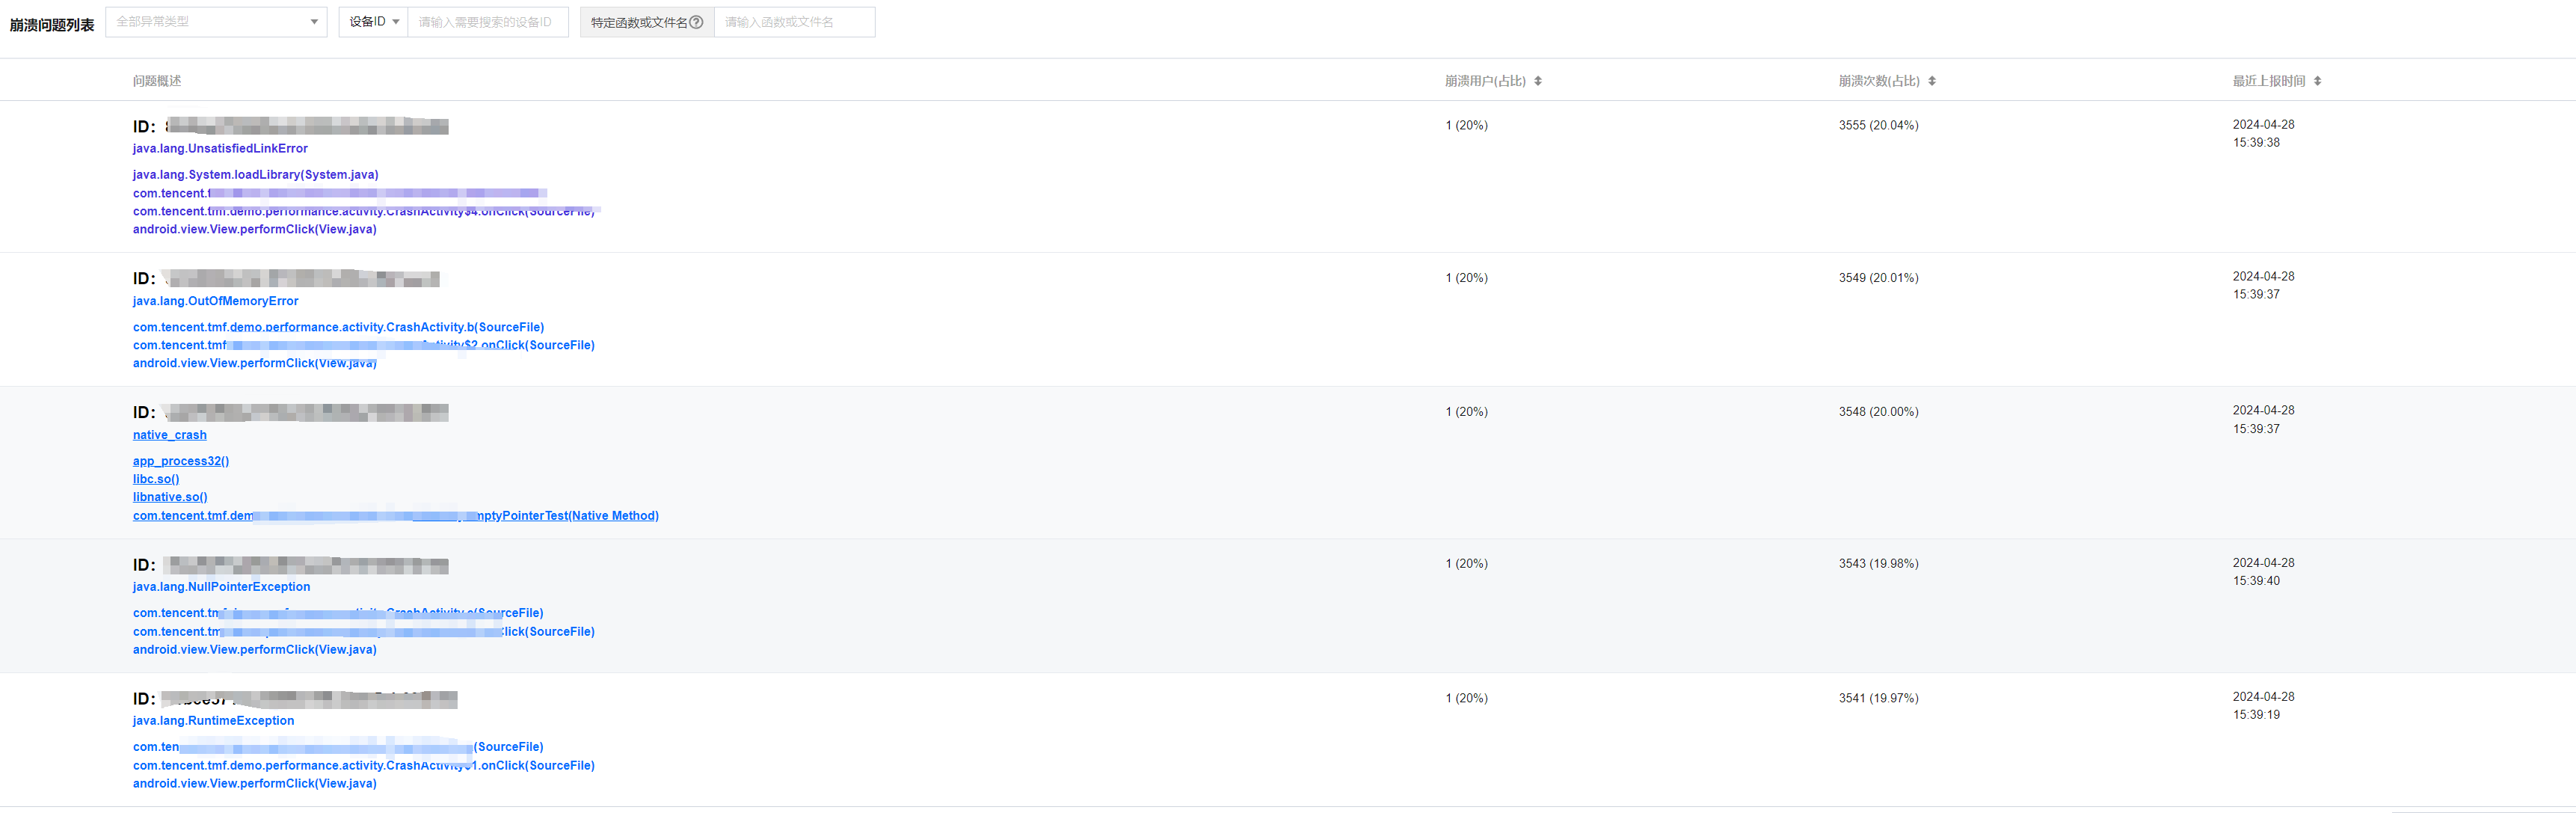This screenshot has width=2576, height=813.
Task: Click the 3555 (20.04%) crash count cell
Action: 1878,126
